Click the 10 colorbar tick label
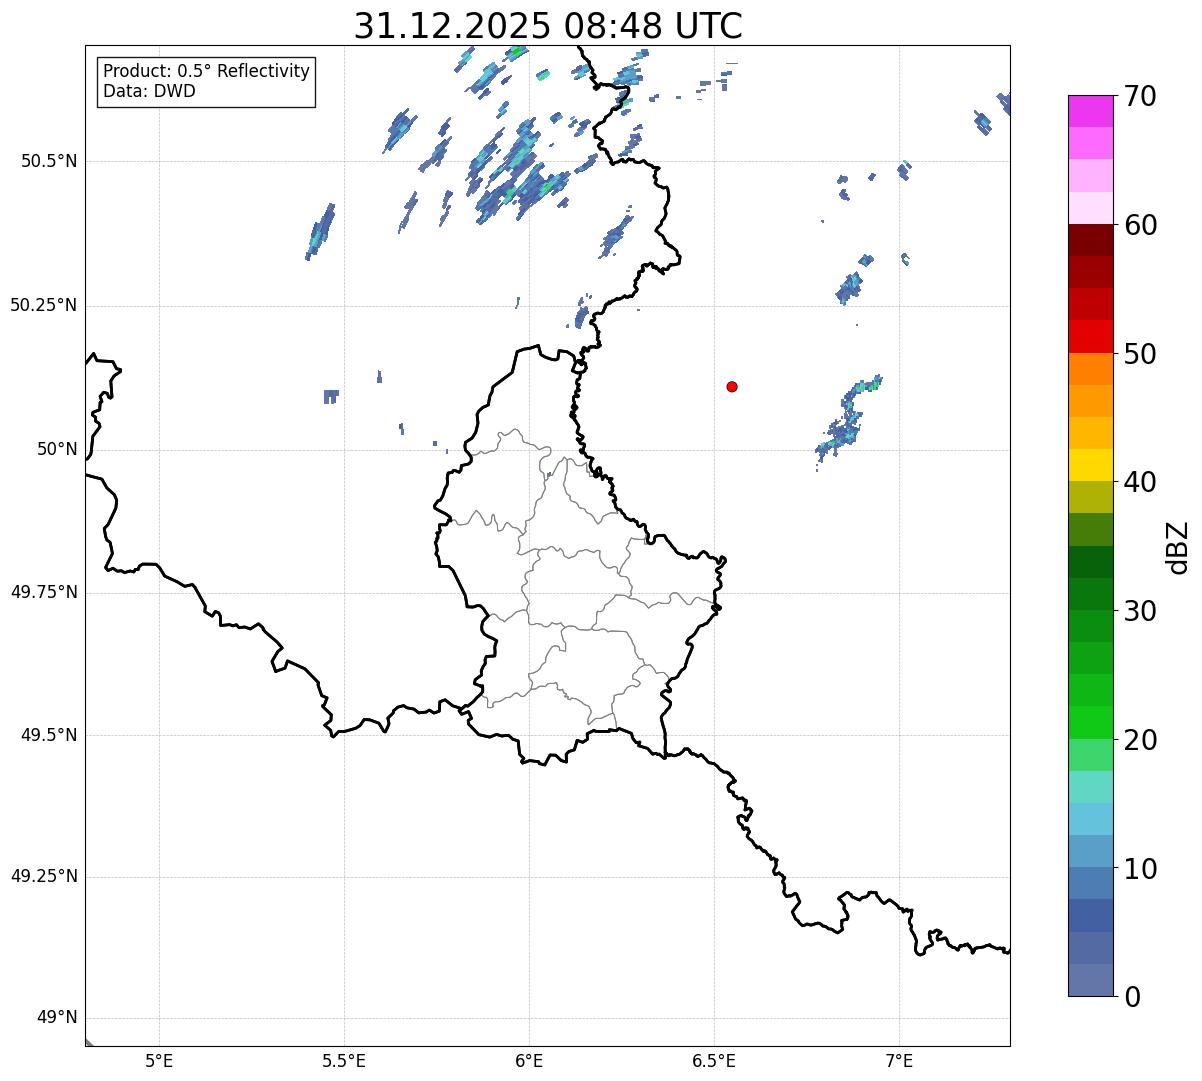This screenshot has width=1202, height=1081. (1140, 868)
